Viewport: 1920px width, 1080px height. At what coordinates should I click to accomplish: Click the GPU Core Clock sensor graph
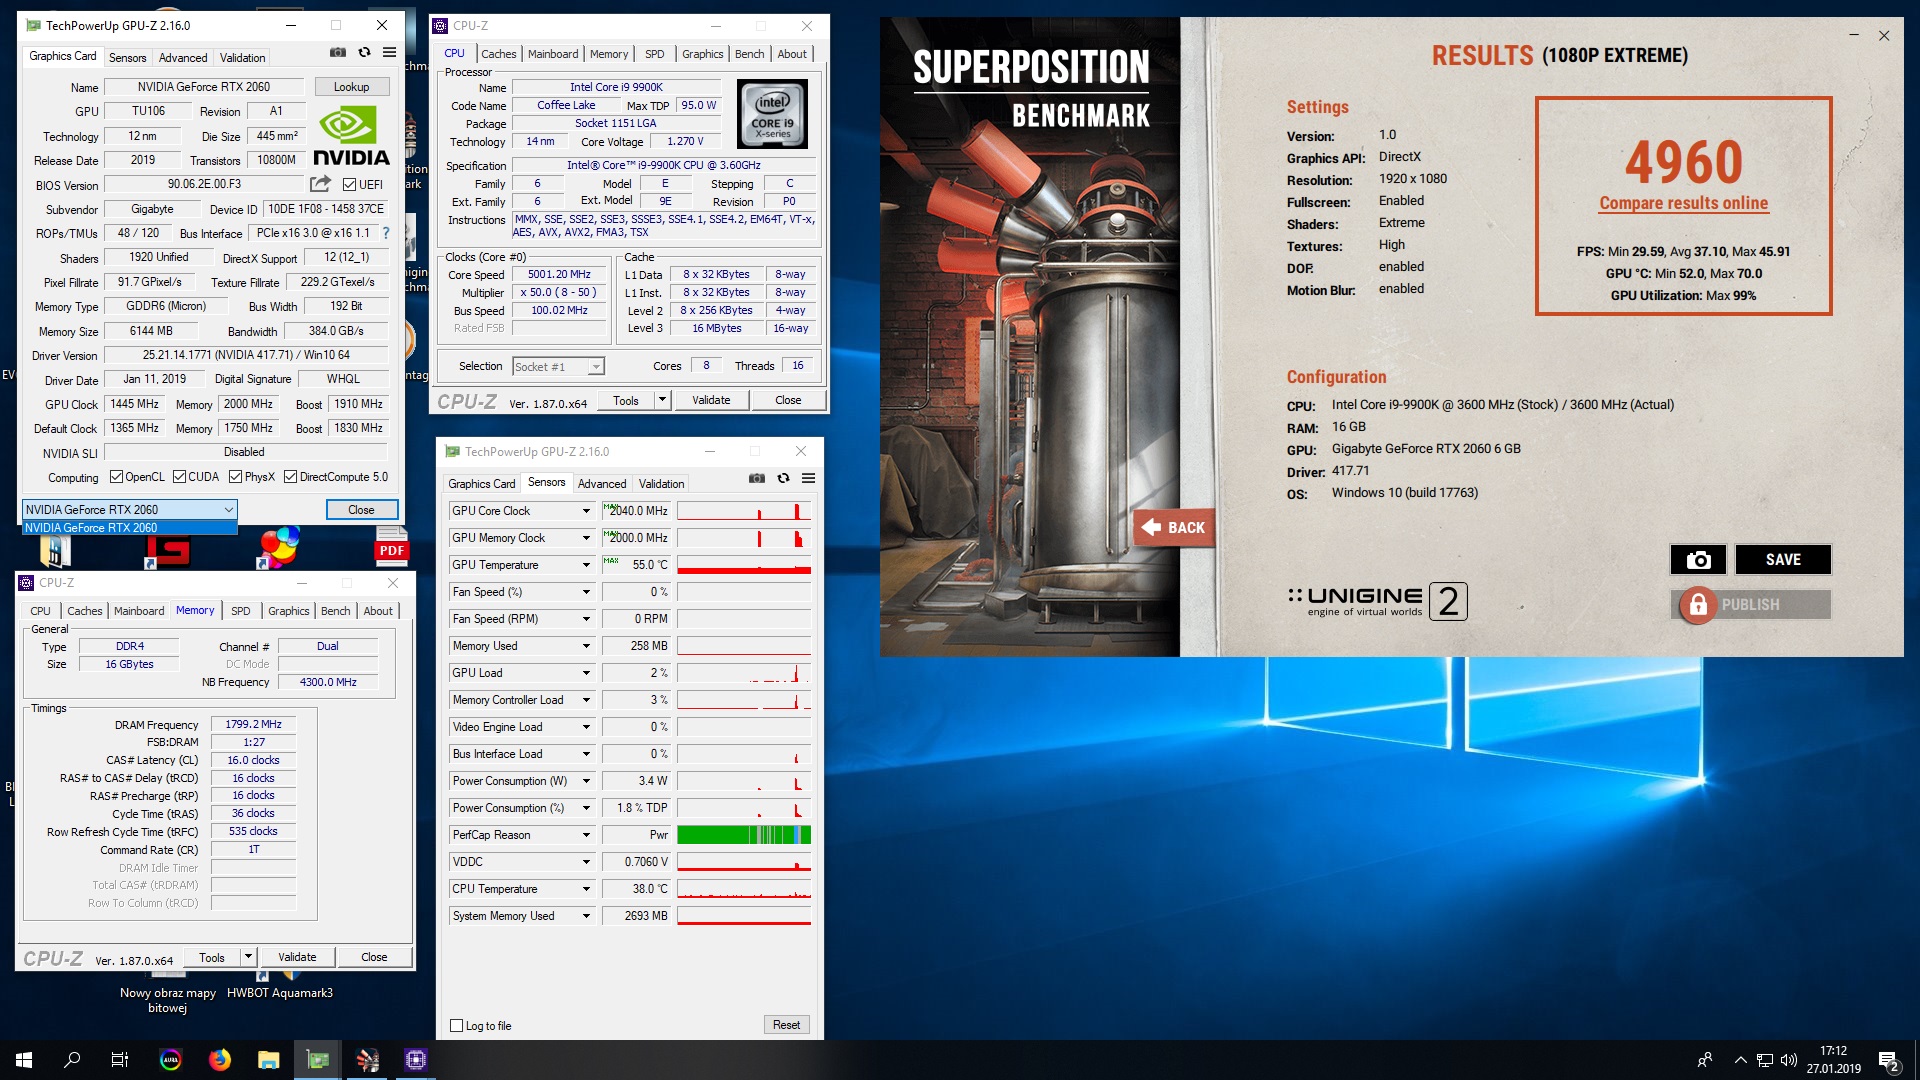pyautogui.click(x=744, y=511)
